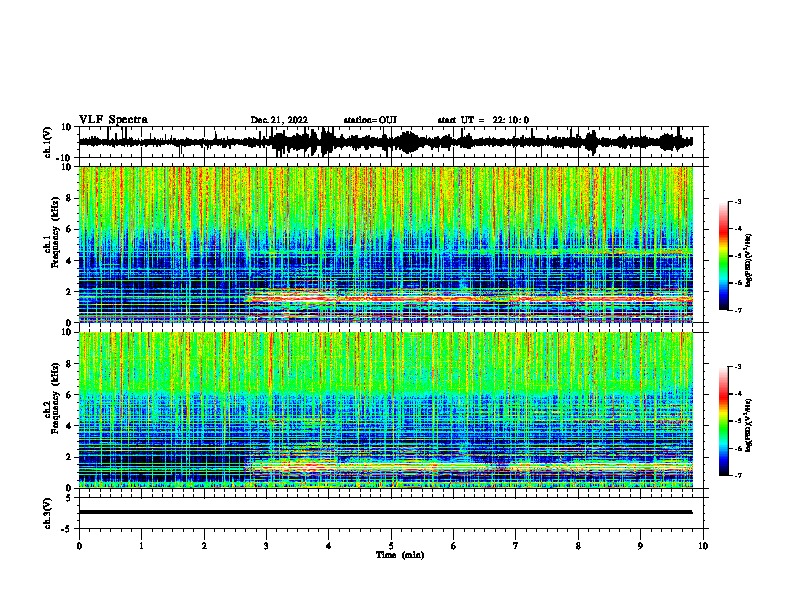The height and width of the screenshot is (612, 792).
Task: Select the "Time (min)" axis label
Action: (400, 555)
